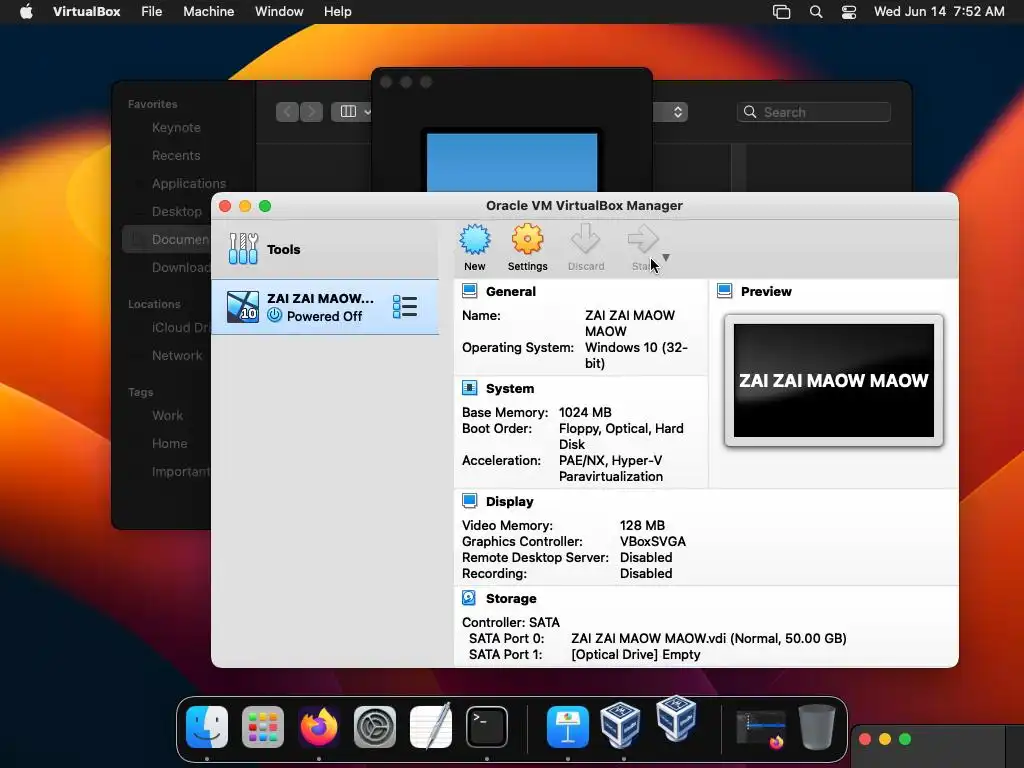Open the minimized window thumbnail in Dock

761,728
